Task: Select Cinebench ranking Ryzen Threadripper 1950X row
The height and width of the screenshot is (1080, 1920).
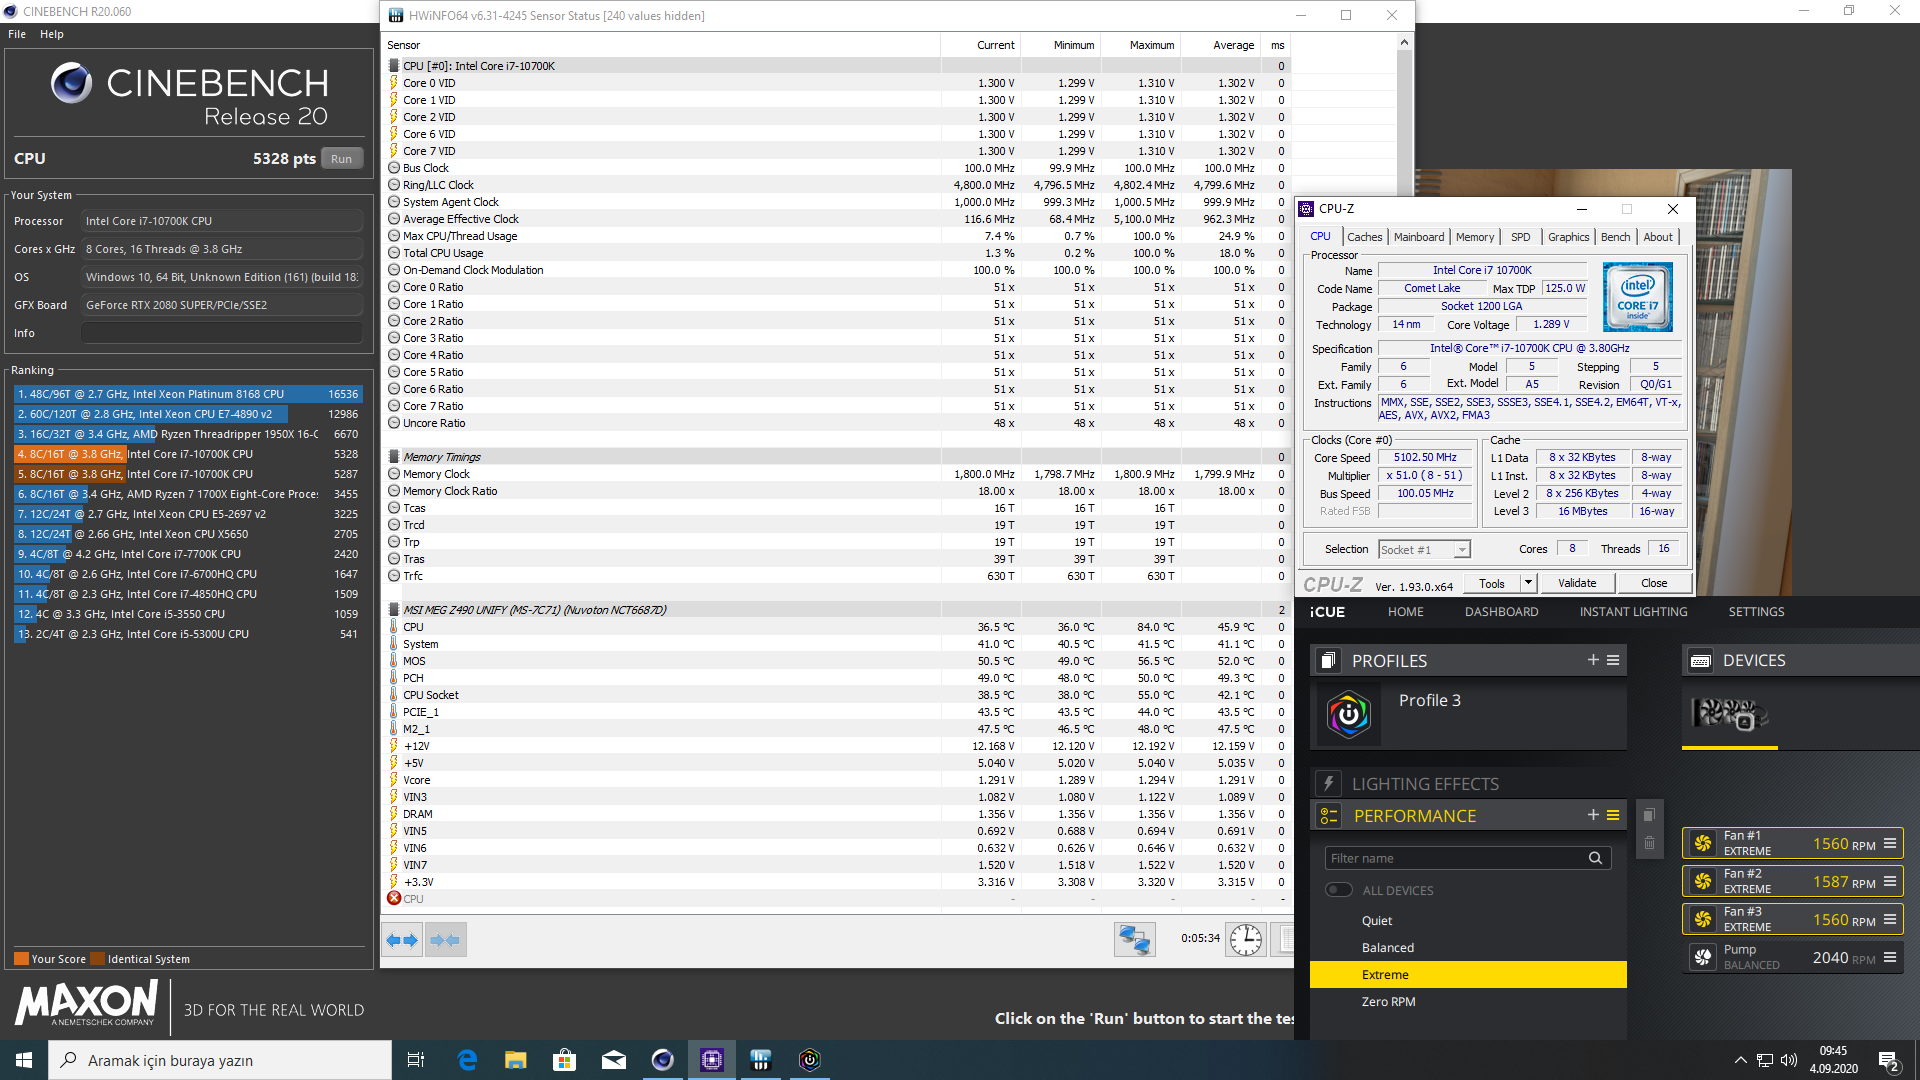Action: [187, 434]
